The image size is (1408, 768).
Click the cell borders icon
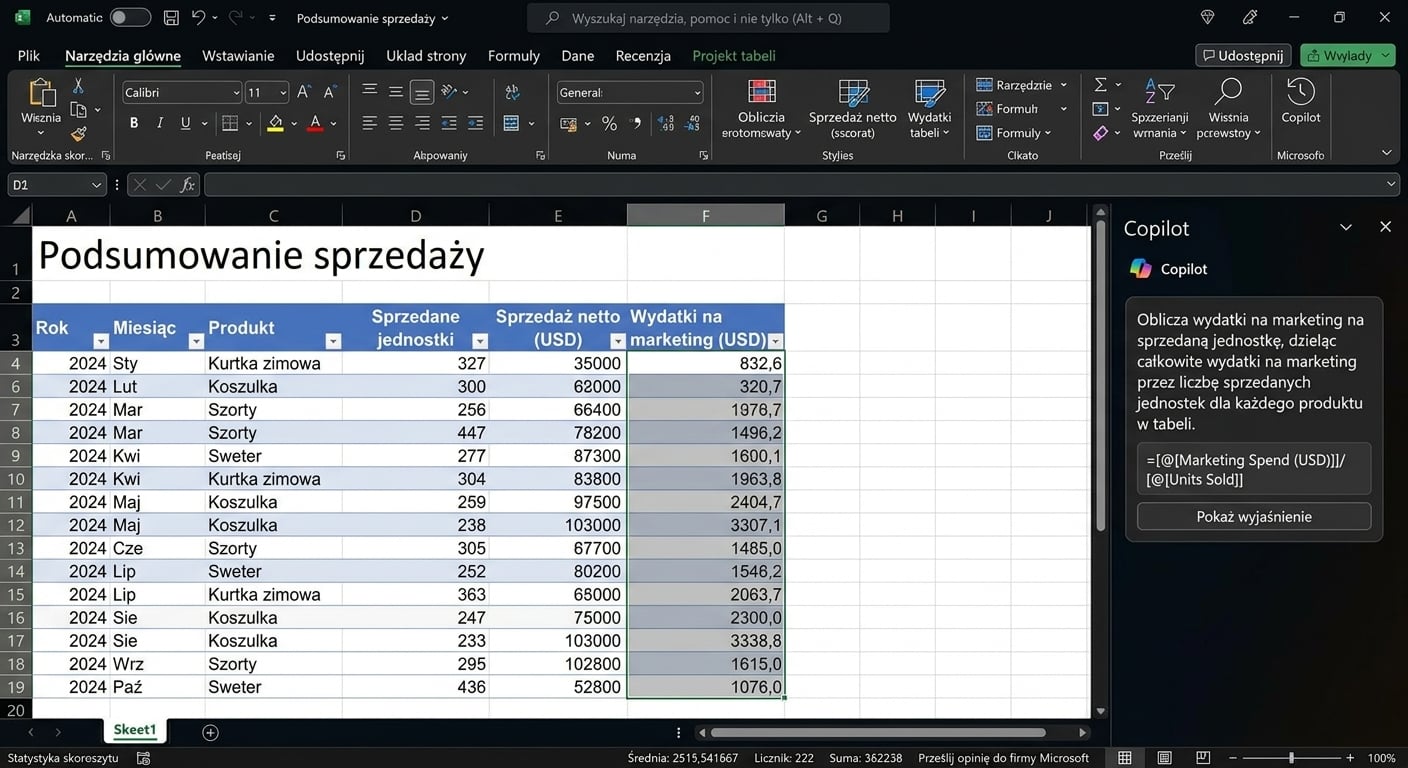230,123
